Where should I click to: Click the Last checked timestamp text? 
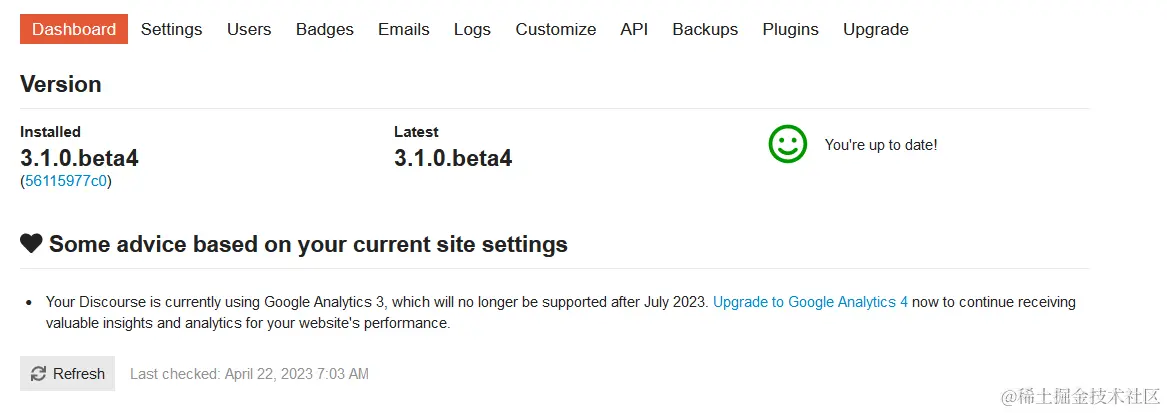tap(249, 374)
